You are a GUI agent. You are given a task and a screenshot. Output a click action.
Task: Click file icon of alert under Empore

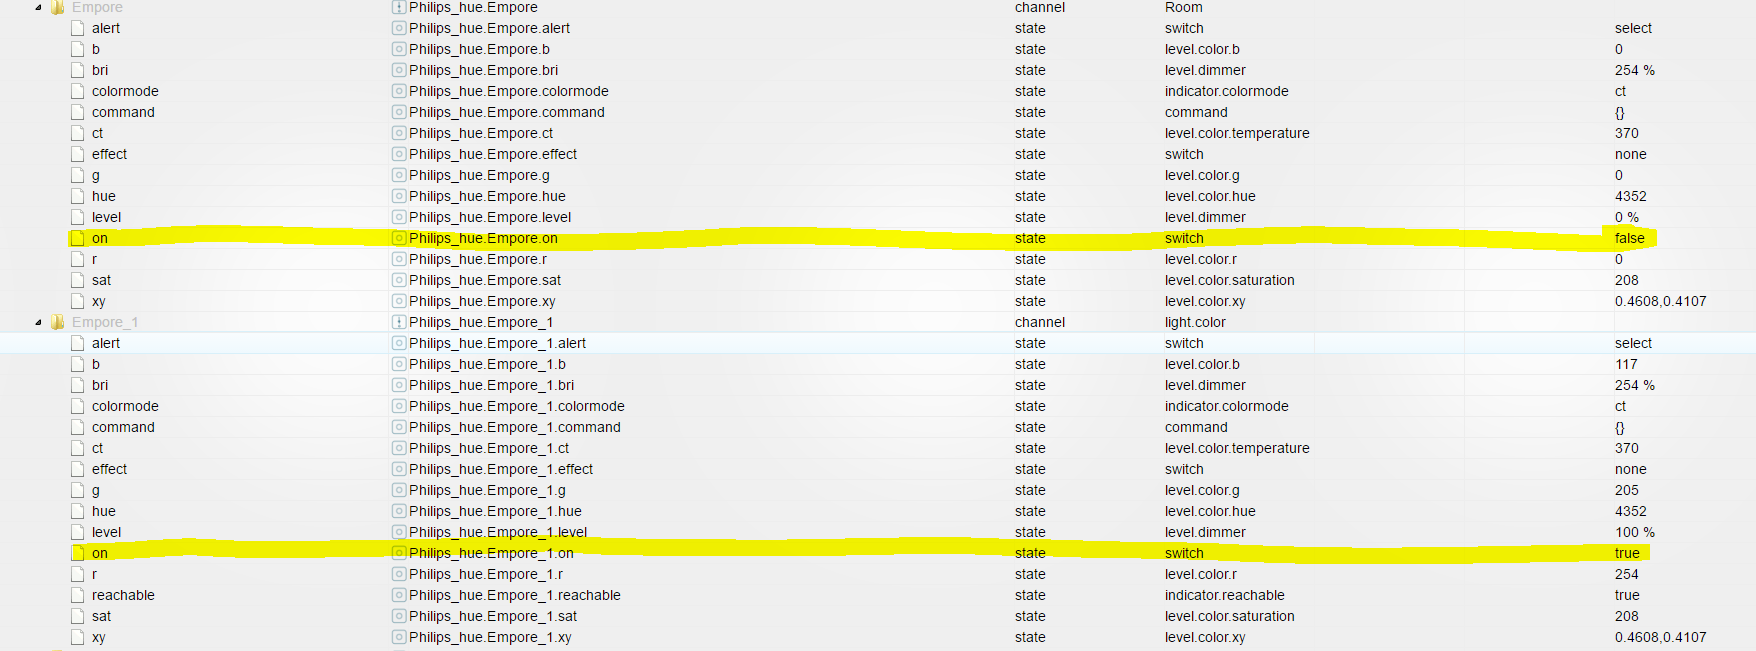point(78,28)
